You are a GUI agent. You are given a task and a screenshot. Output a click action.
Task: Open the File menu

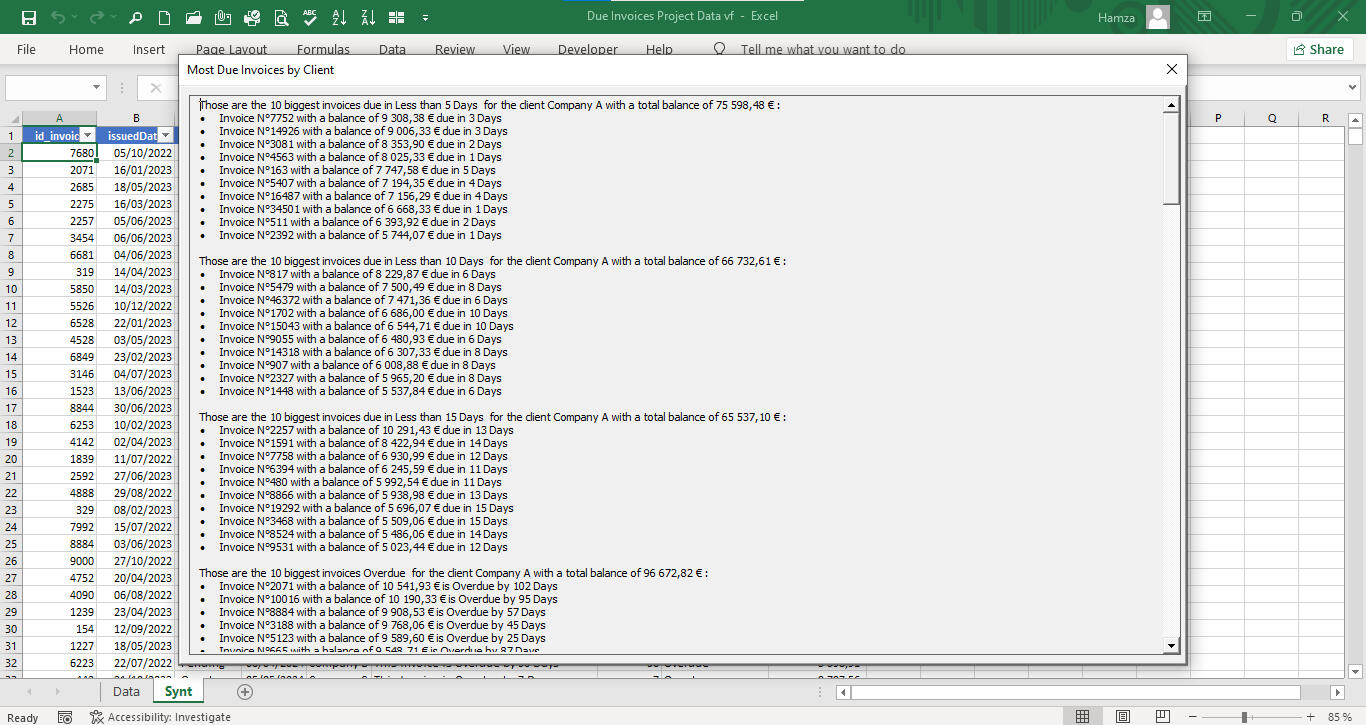tap(26, 49)
